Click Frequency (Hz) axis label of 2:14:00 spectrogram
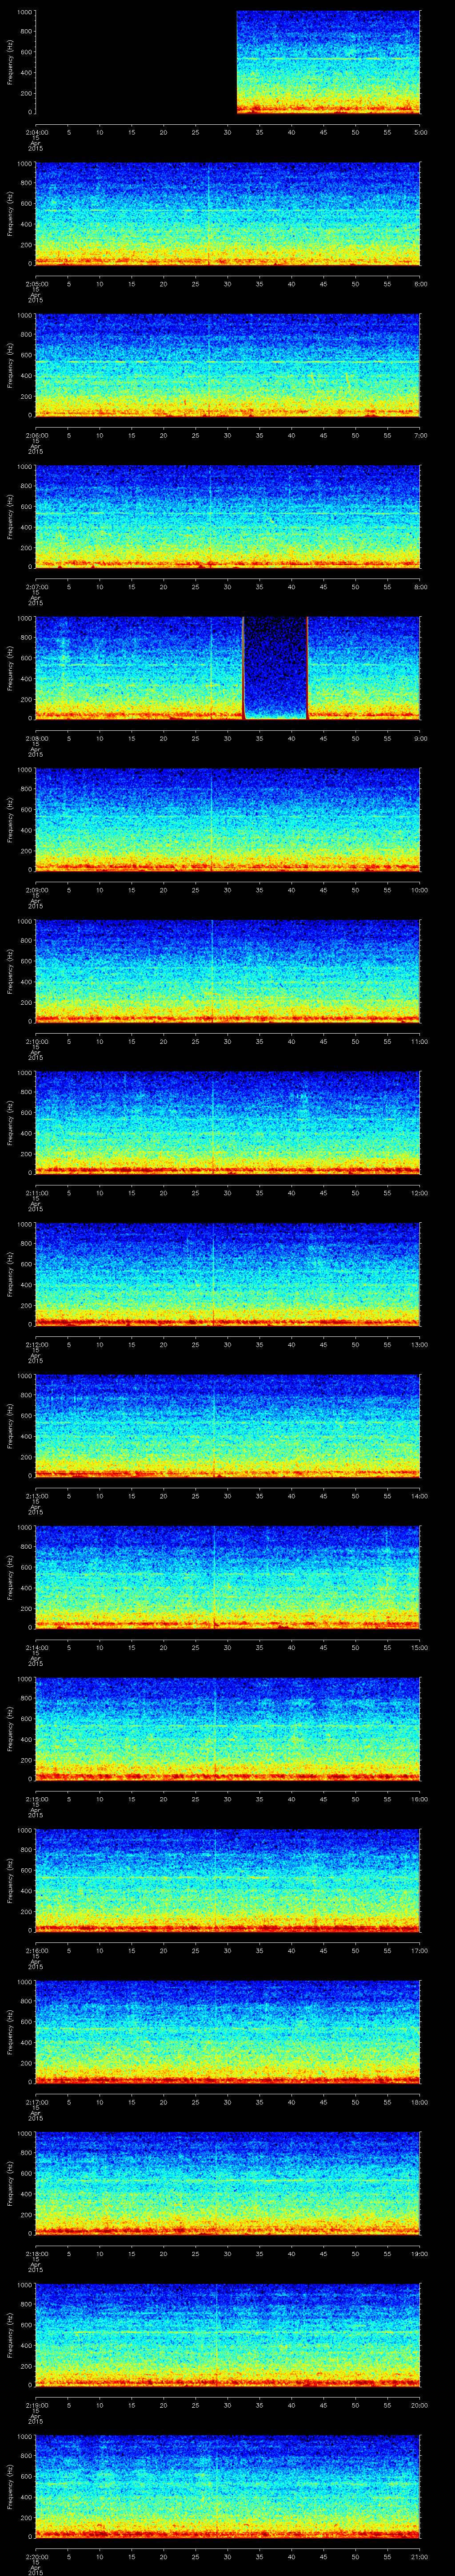The height and width of the screenshot is (2576, 455). pyautogui.click(x=10, y=1577)
